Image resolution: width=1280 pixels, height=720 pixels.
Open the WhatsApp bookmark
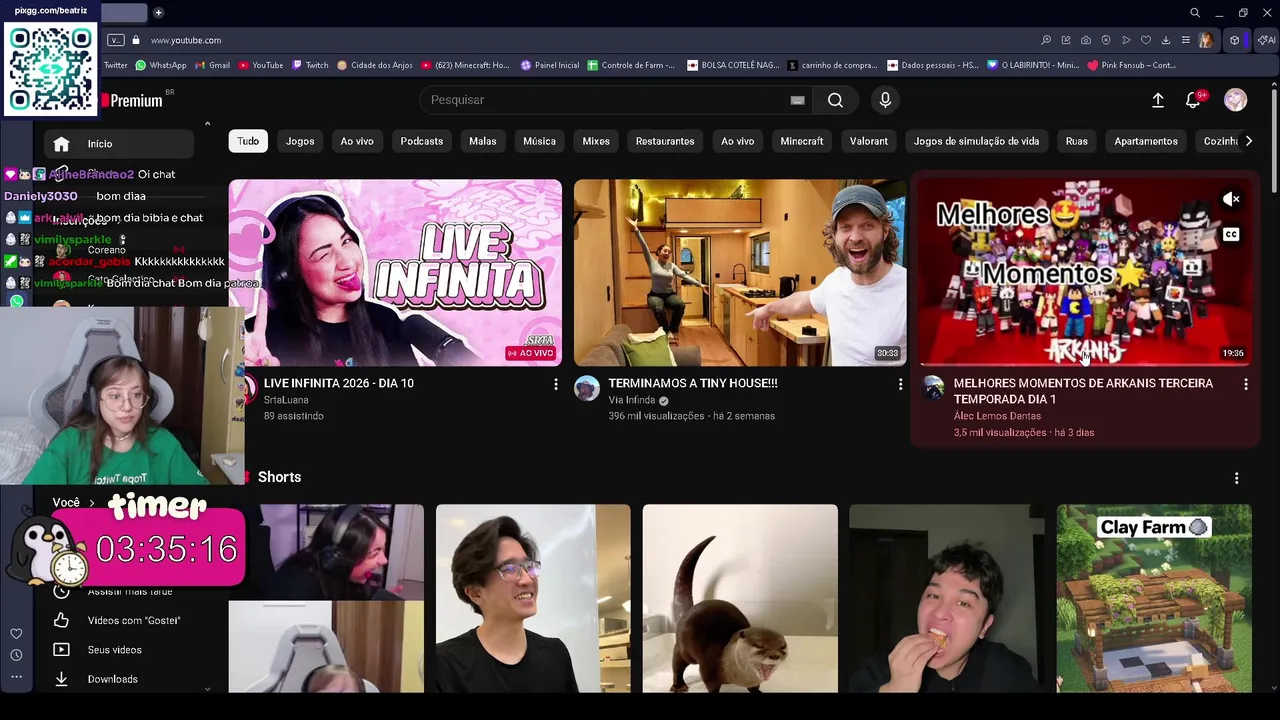(x=161, y=65)
